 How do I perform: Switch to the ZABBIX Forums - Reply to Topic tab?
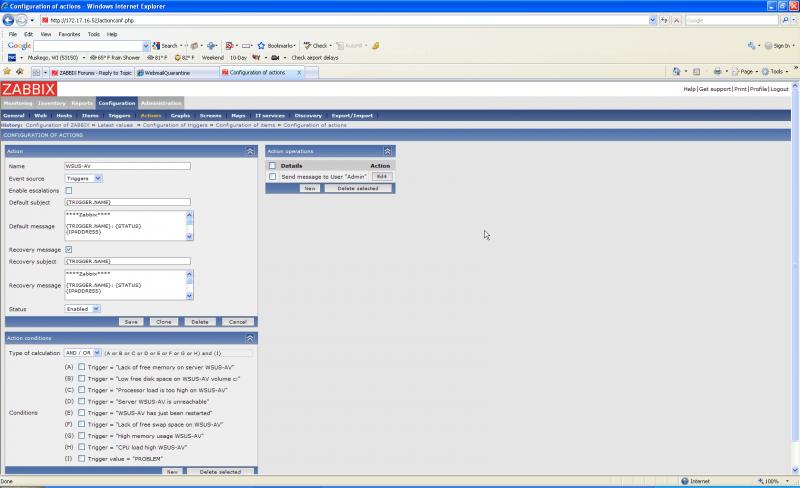pyautogui.click(x=92, y=73)
